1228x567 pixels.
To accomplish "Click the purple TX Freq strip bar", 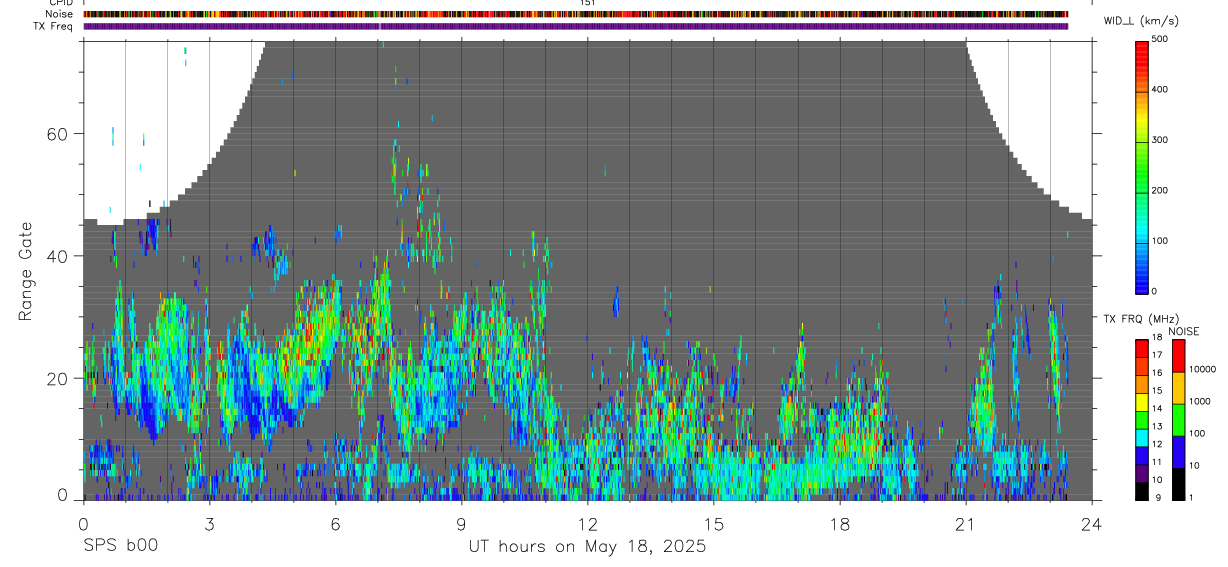I will (x=576, y=26).
